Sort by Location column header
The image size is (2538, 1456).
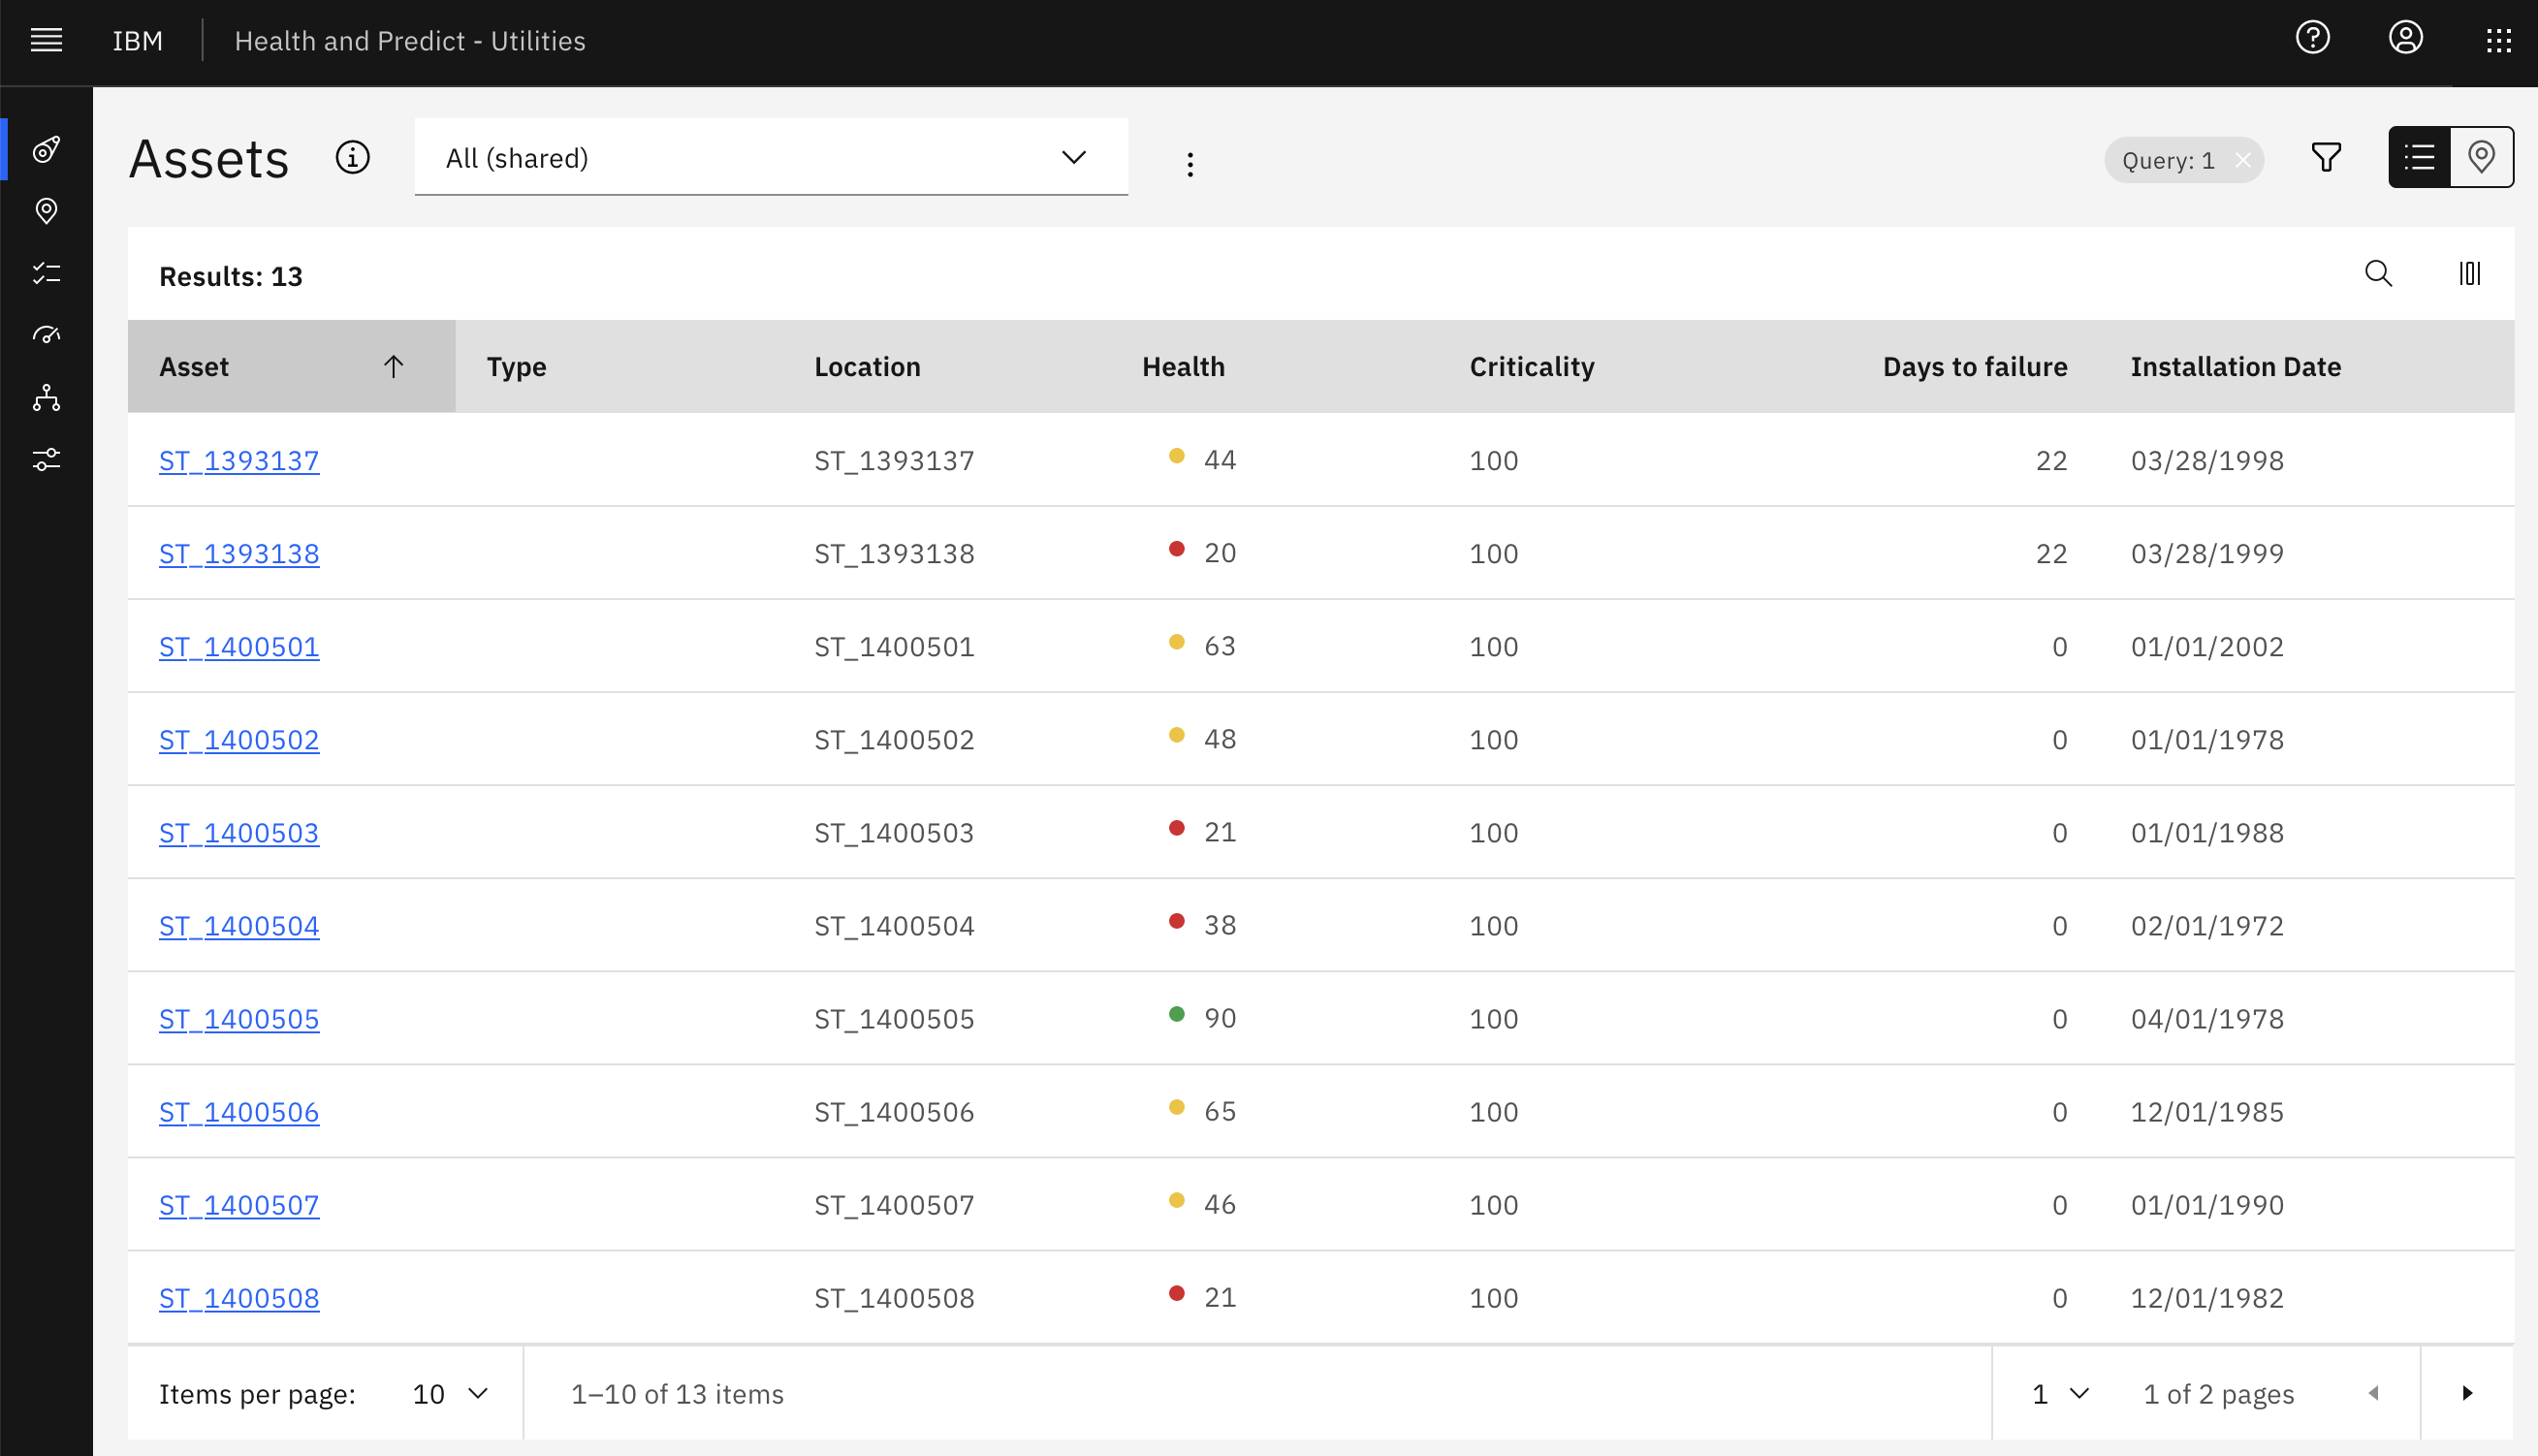pyautogui.click(x=867, y=366)
